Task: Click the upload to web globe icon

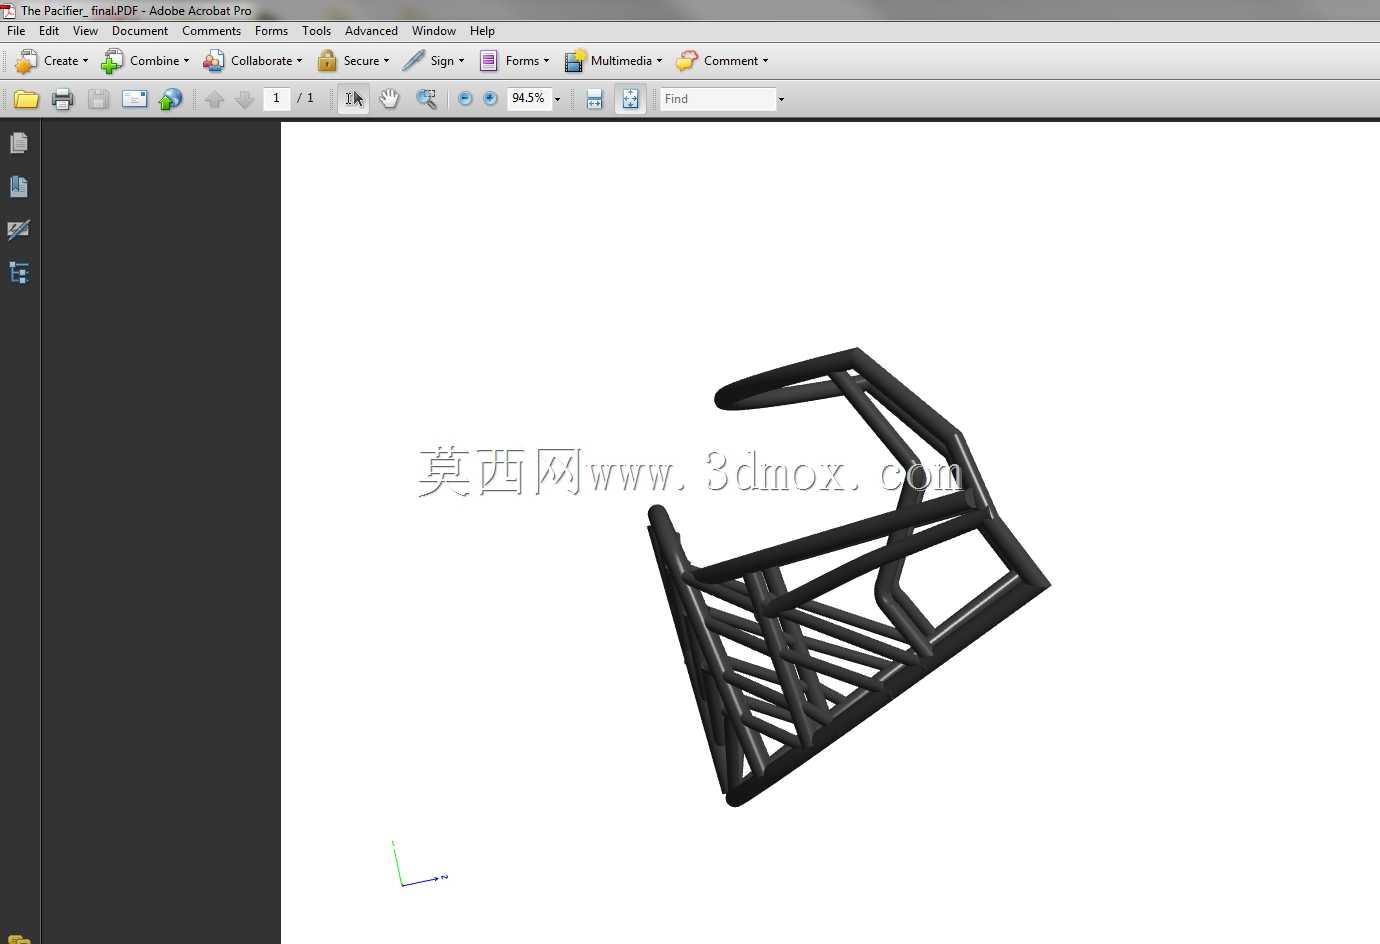Action: 171,99
